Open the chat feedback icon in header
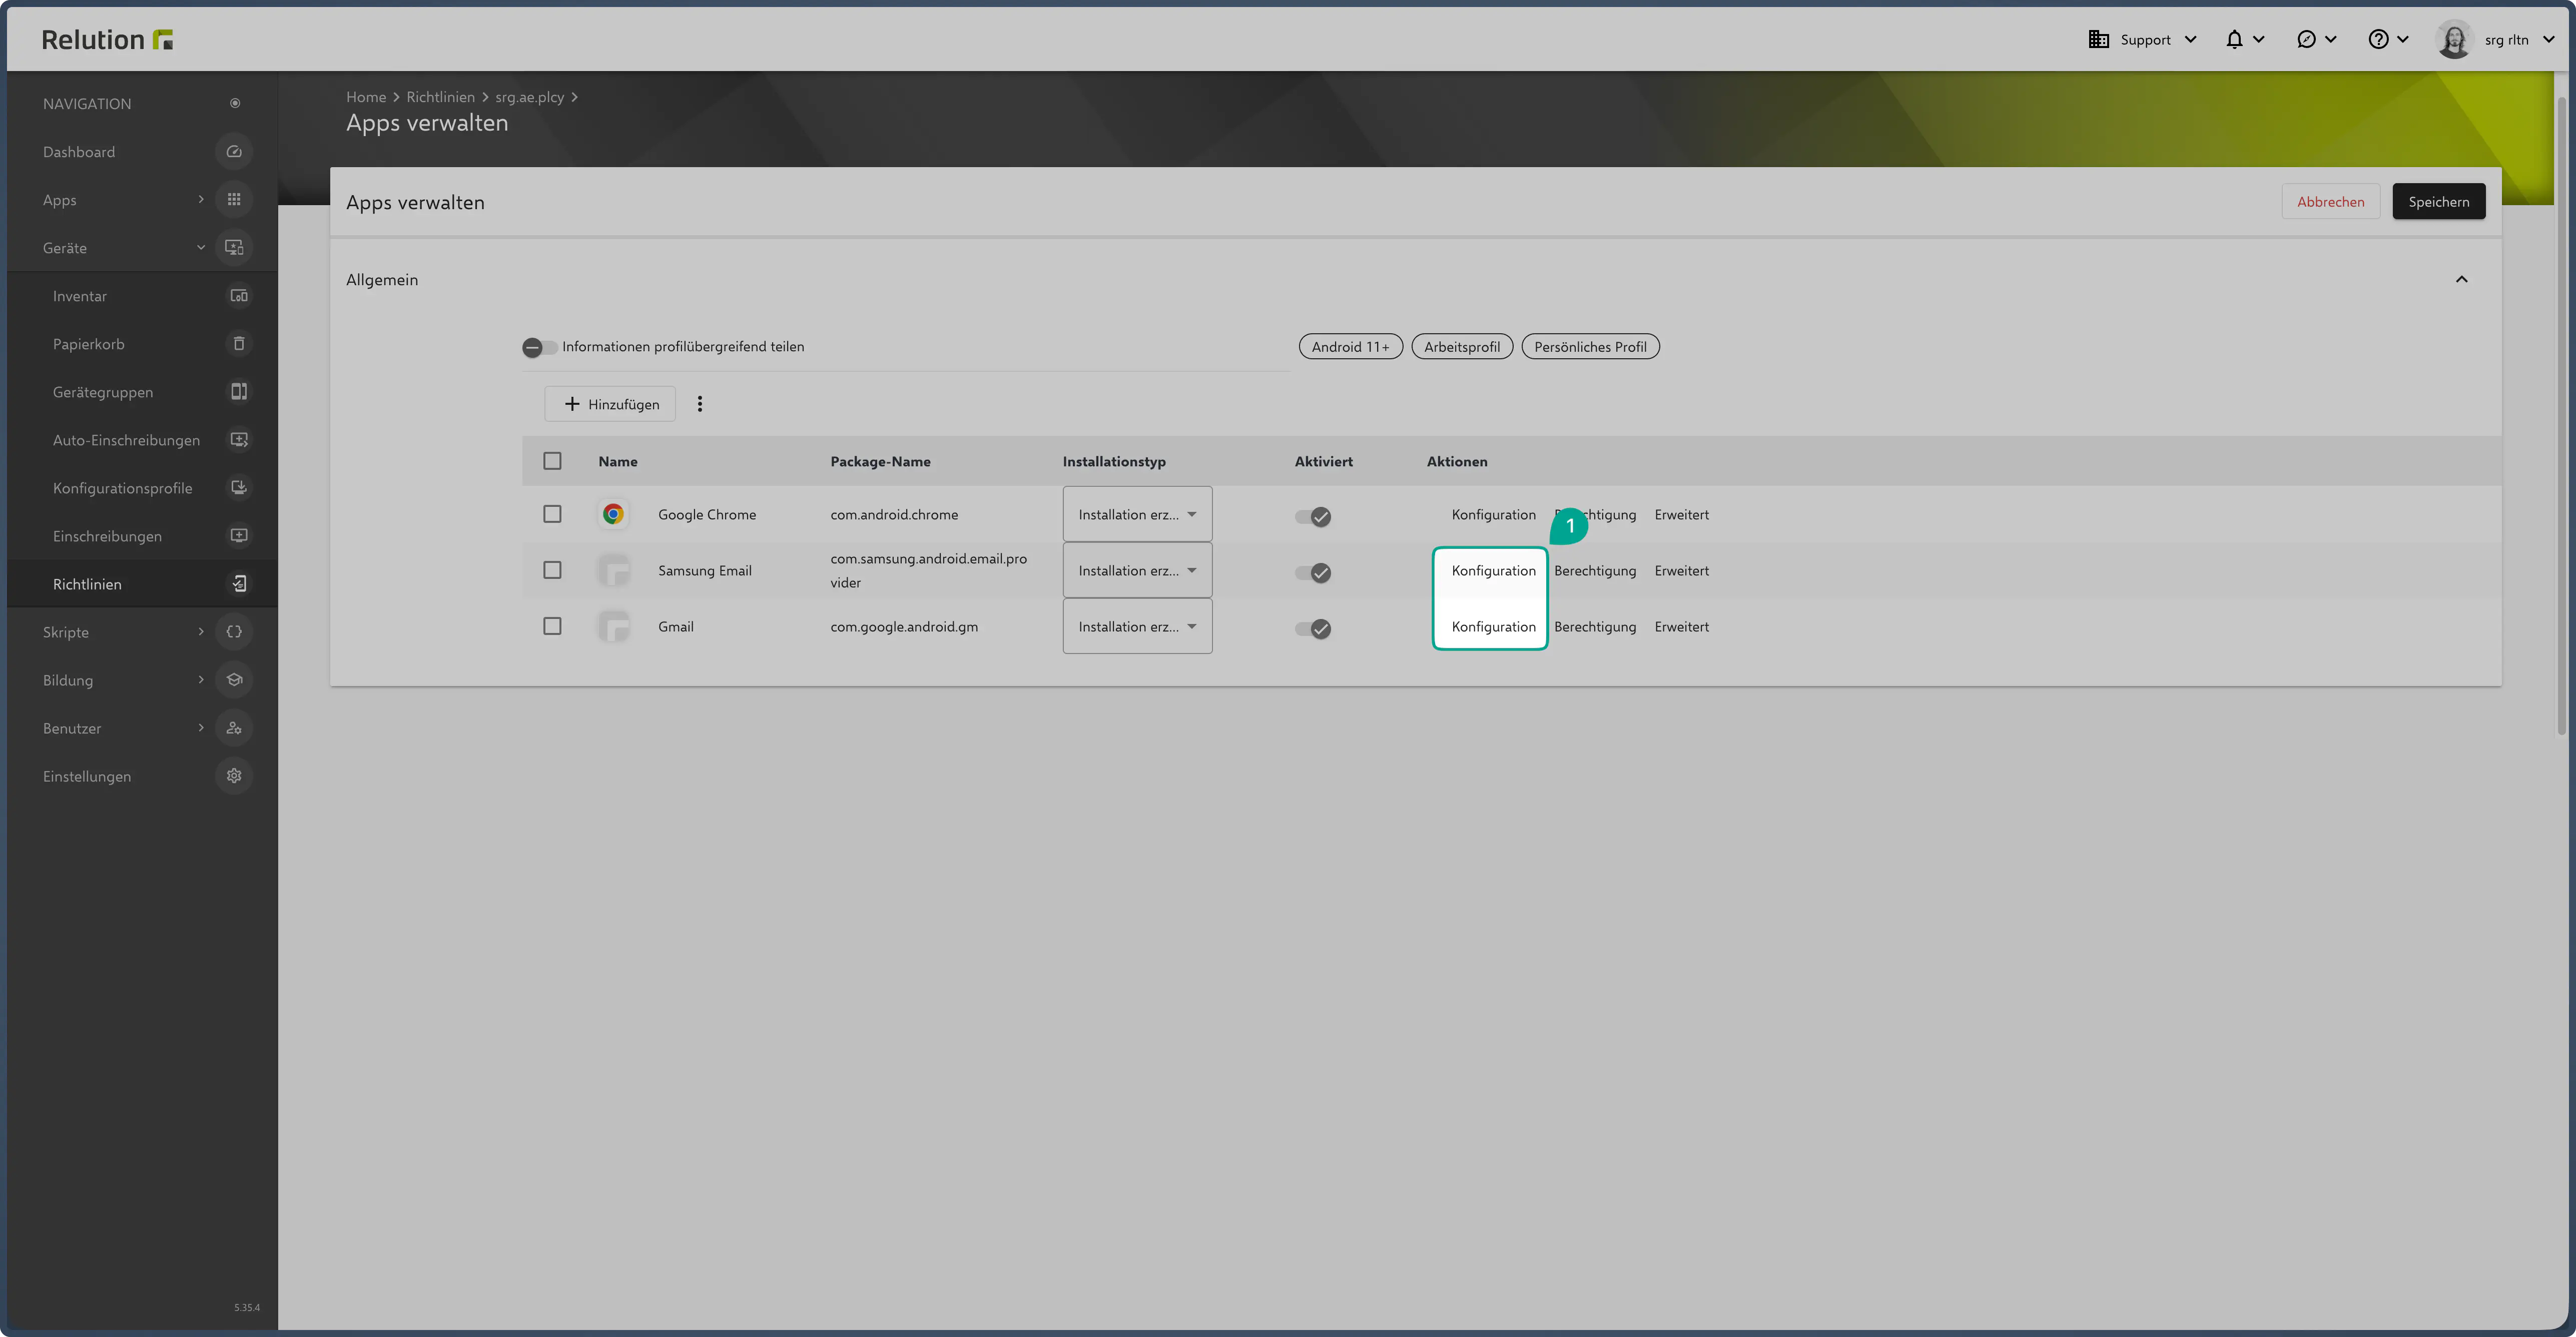This screenshot has height=1337, width=2576. click(x=2306, y=40)
